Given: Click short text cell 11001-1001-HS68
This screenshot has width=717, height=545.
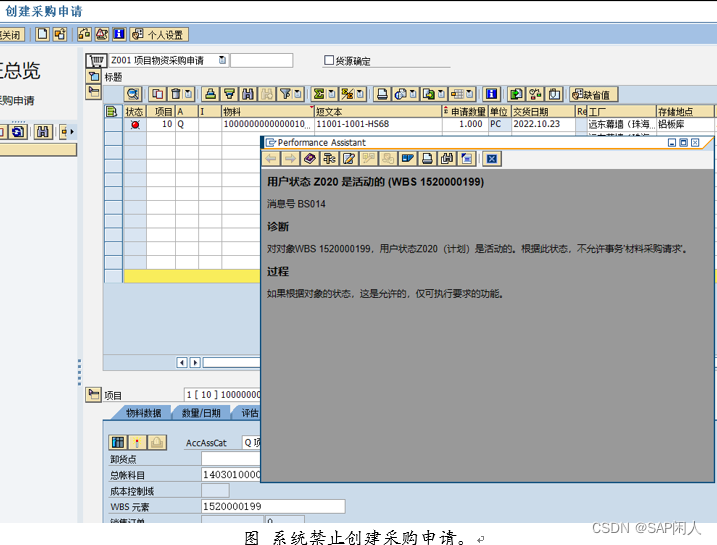Looking at the screenshot, I should pos(378,124).
